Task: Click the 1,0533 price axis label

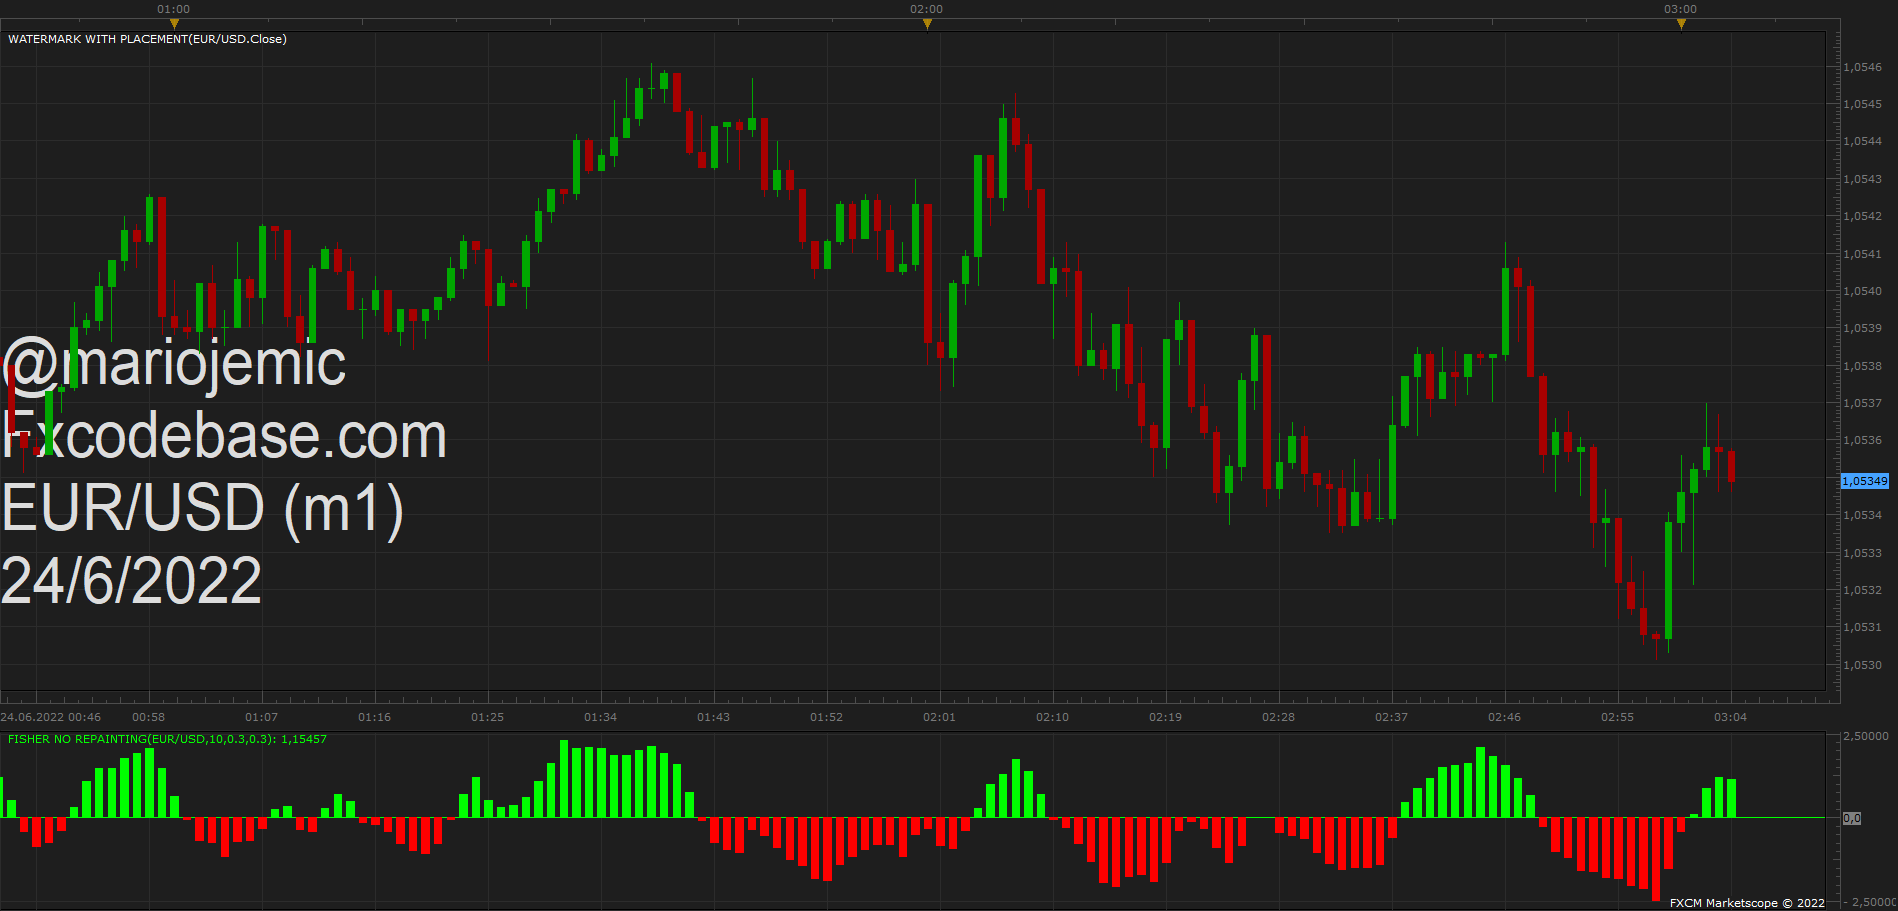Action: coord(1863,553)
